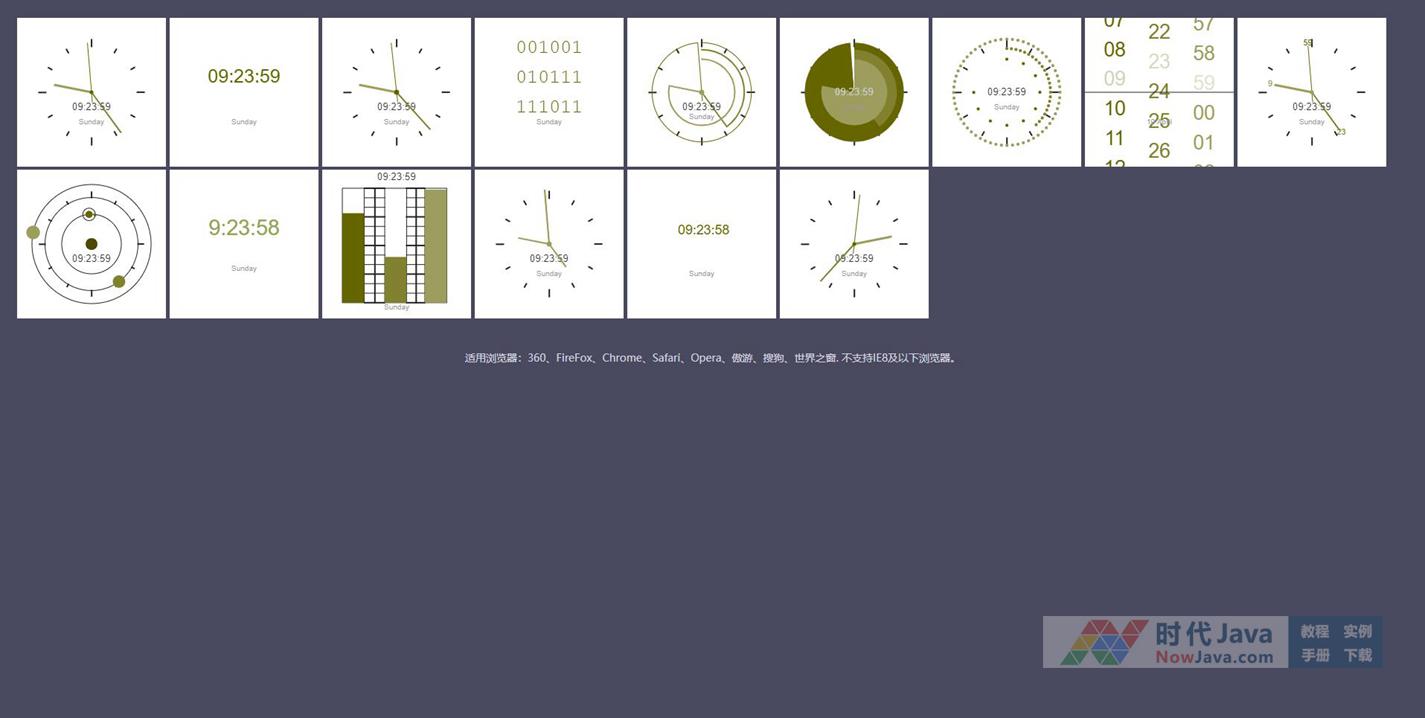Select the outlined arc sector clock

701,92
